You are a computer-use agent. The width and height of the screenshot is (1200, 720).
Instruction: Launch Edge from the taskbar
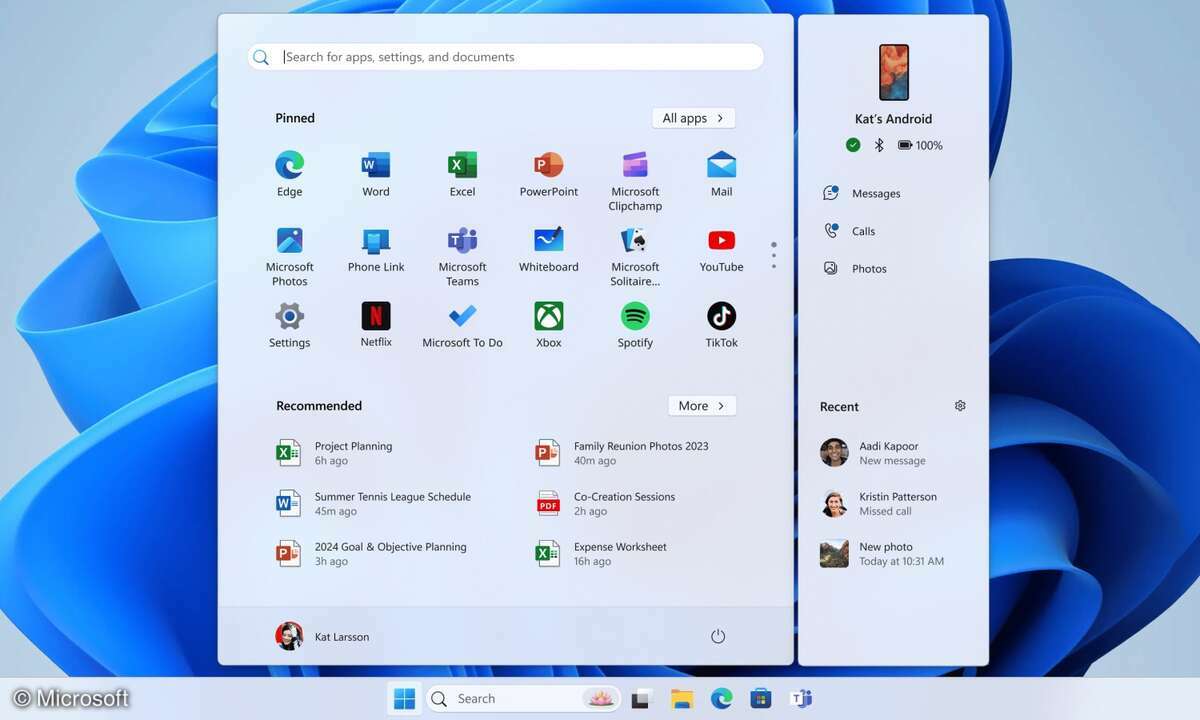point(721,699)
